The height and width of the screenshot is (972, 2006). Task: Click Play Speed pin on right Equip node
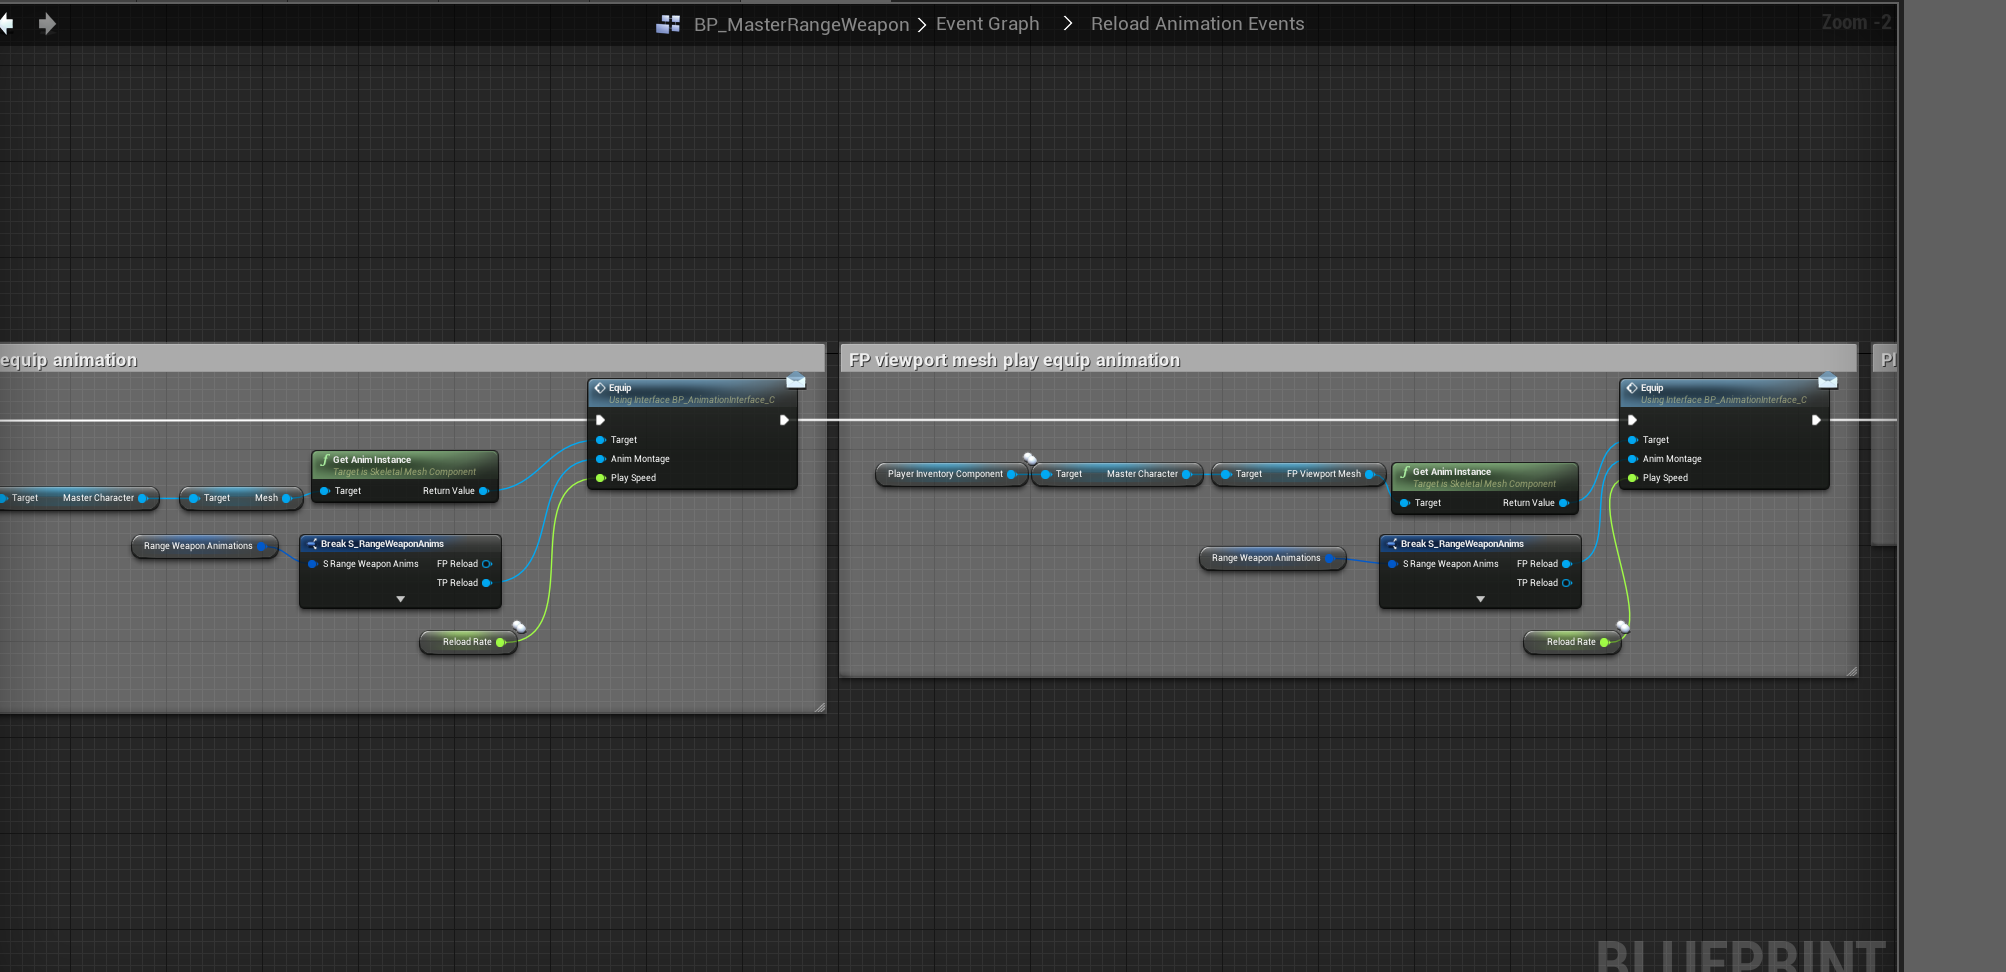1633,478
